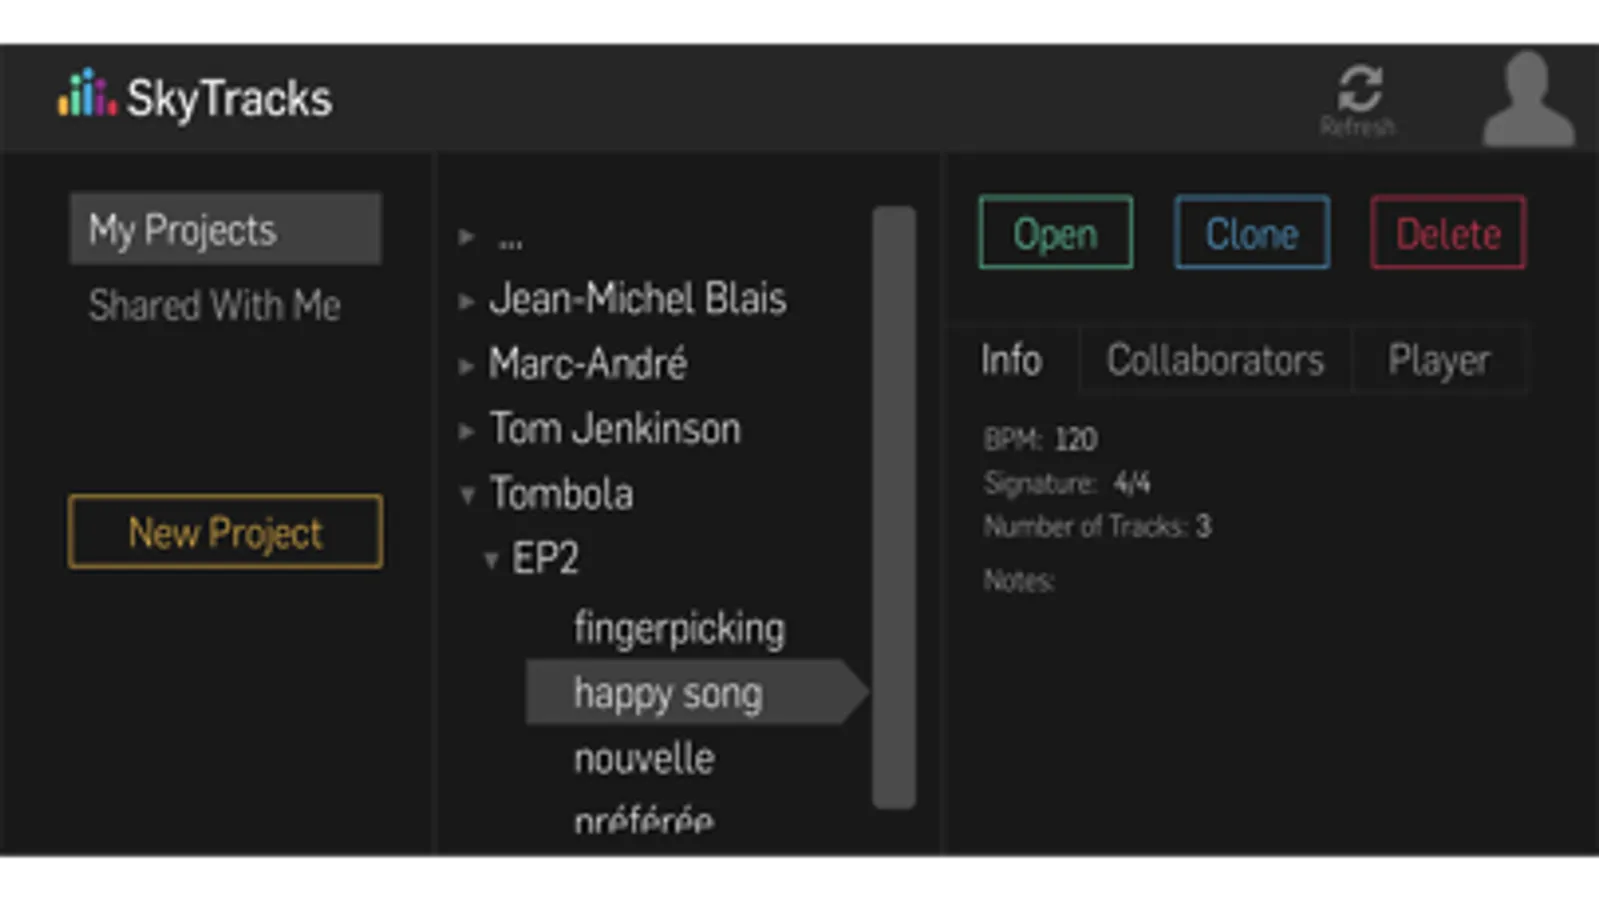The image size is (1599, 900).
Task: Click the Delete button
Action: (1447, 233)
